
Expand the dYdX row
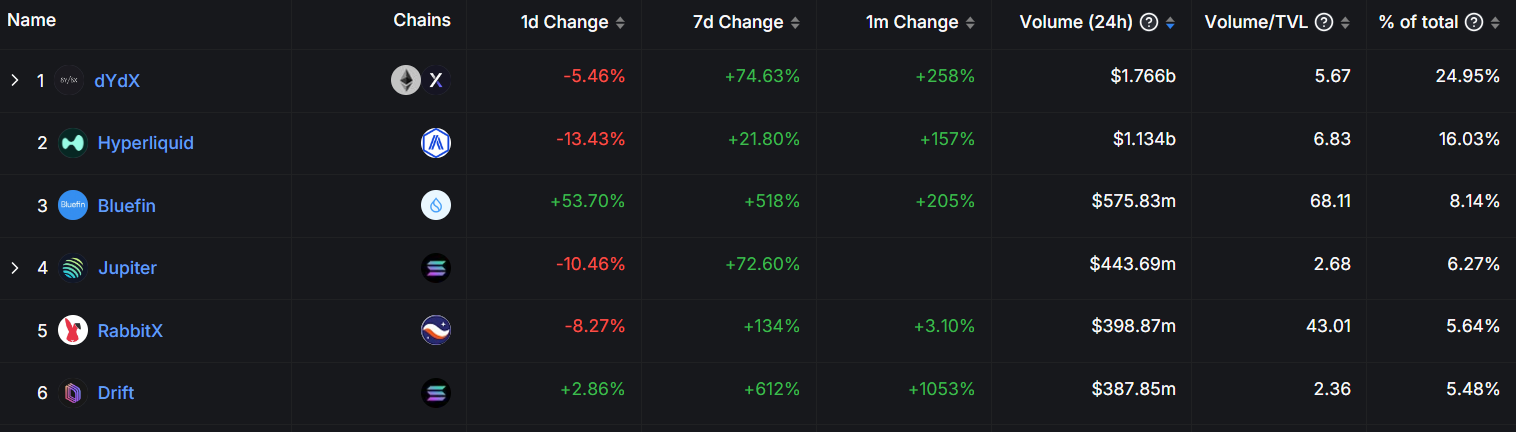click(x=15, y=80)
